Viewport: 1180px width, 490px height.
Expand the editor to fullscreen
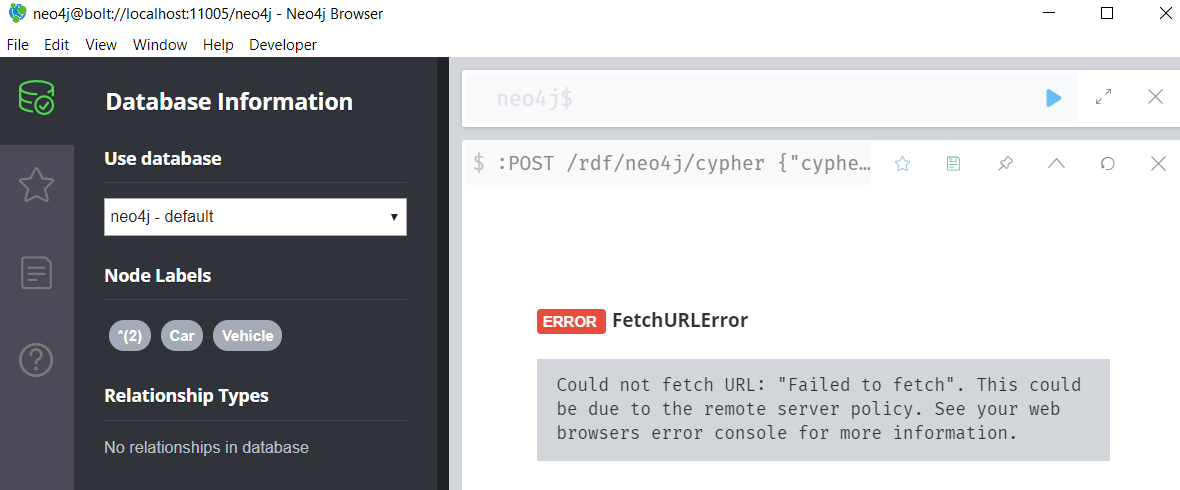(x=1104, y=97)
